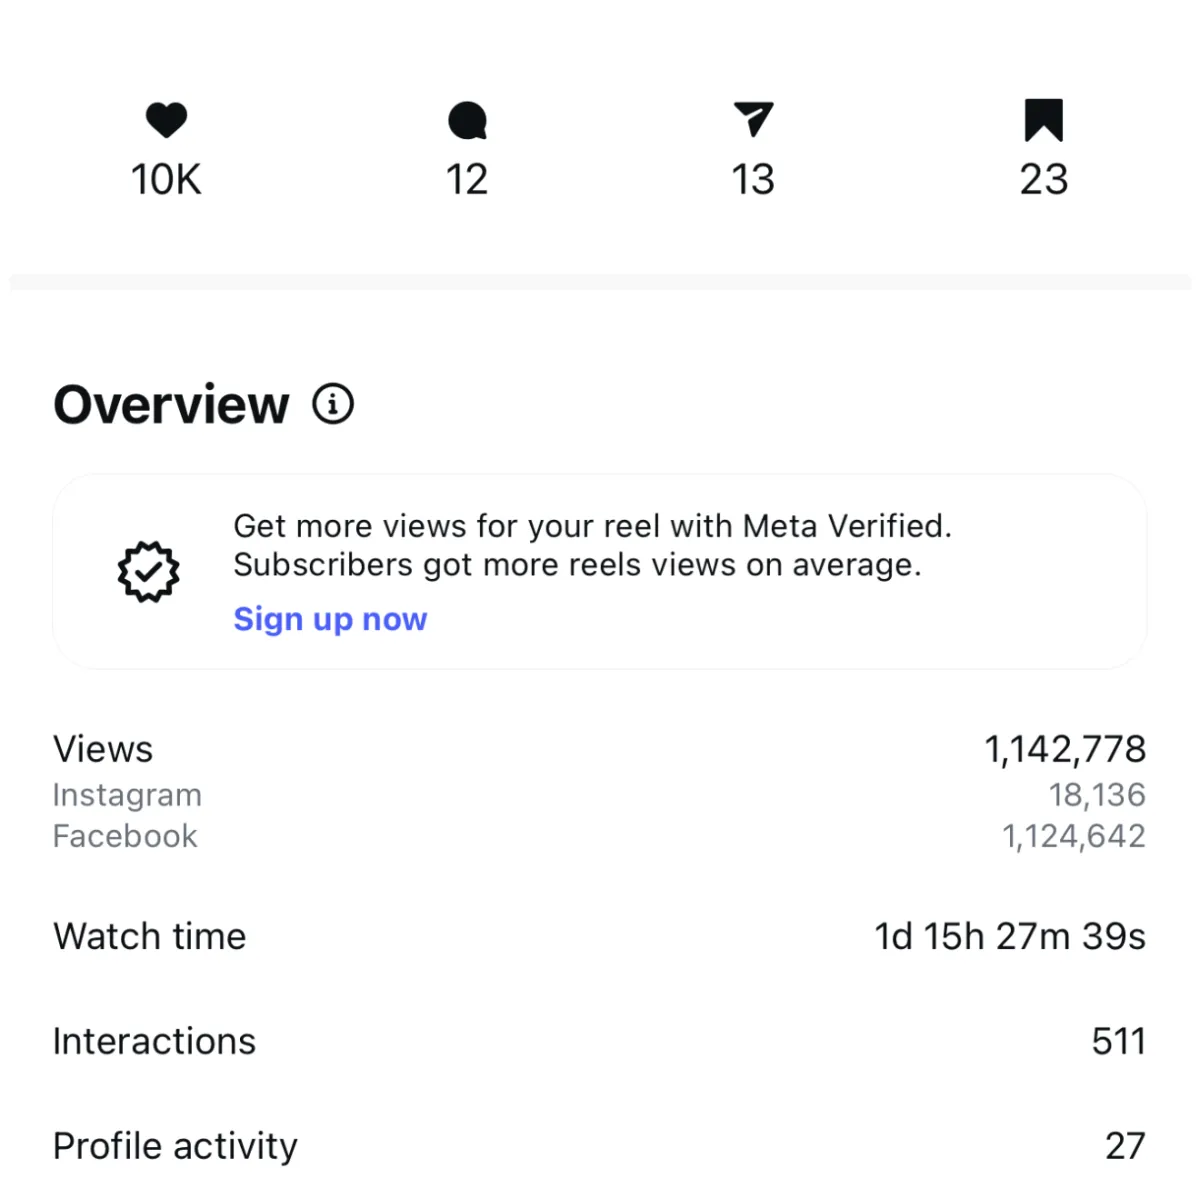
Task: Tap the bookmark saves icon
Action: [1043, 120]
